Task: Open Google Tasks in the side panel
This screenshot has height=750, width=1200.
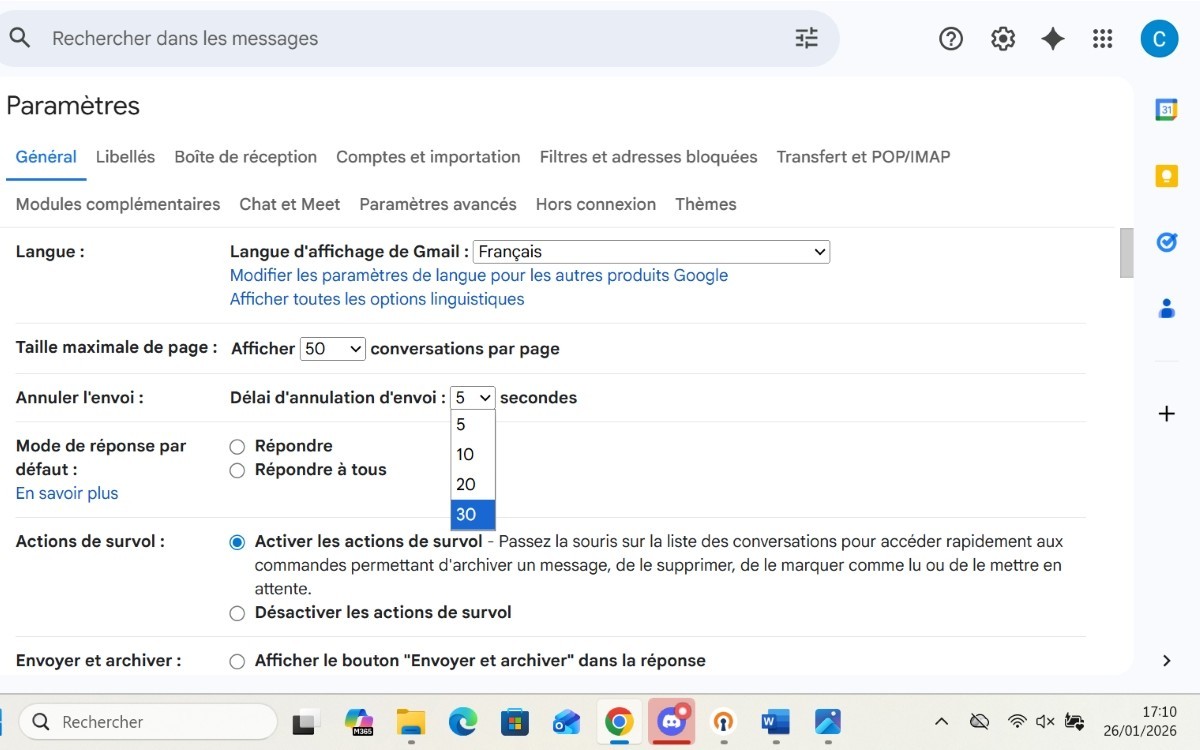Action: tap(1165, 241)
